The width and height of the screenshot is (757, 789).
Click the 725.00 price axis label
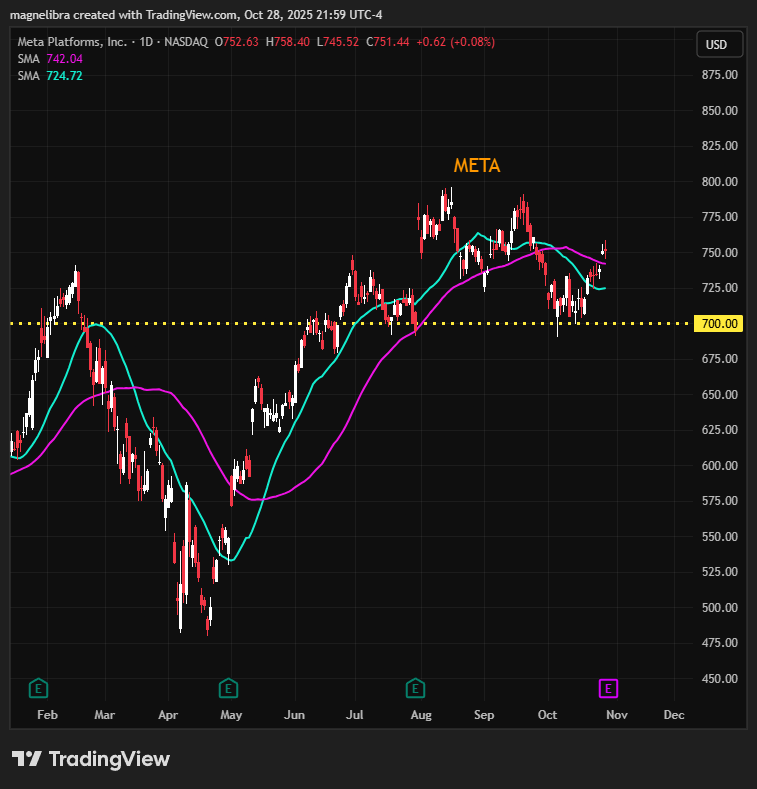point(720,288)
